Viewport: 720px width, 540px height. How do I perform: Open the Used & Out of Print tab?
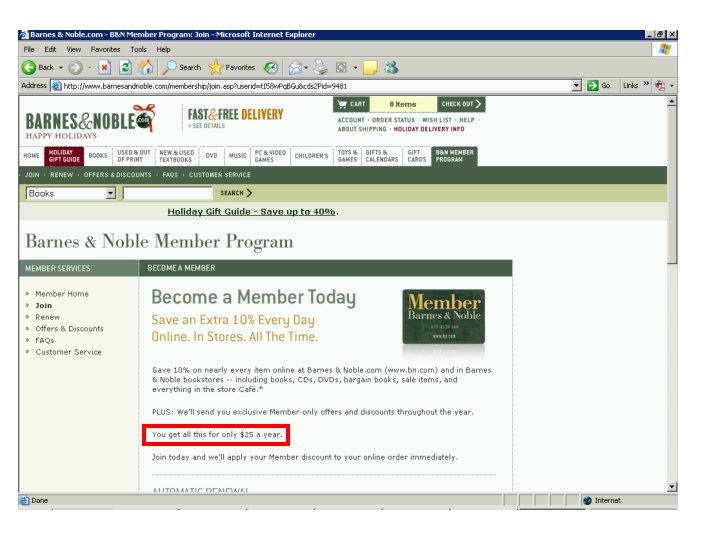click(x=134, y=156)
